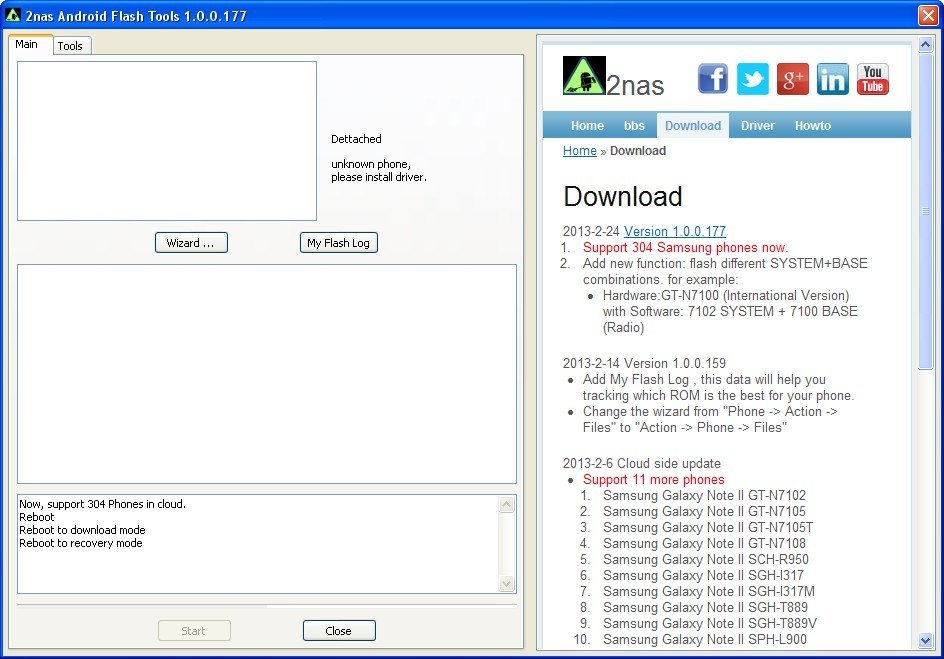The height and width of the screenshot is (659, 944).
Task: Click the web panel scrollbar thumb
Action: (x=925, y=211)
